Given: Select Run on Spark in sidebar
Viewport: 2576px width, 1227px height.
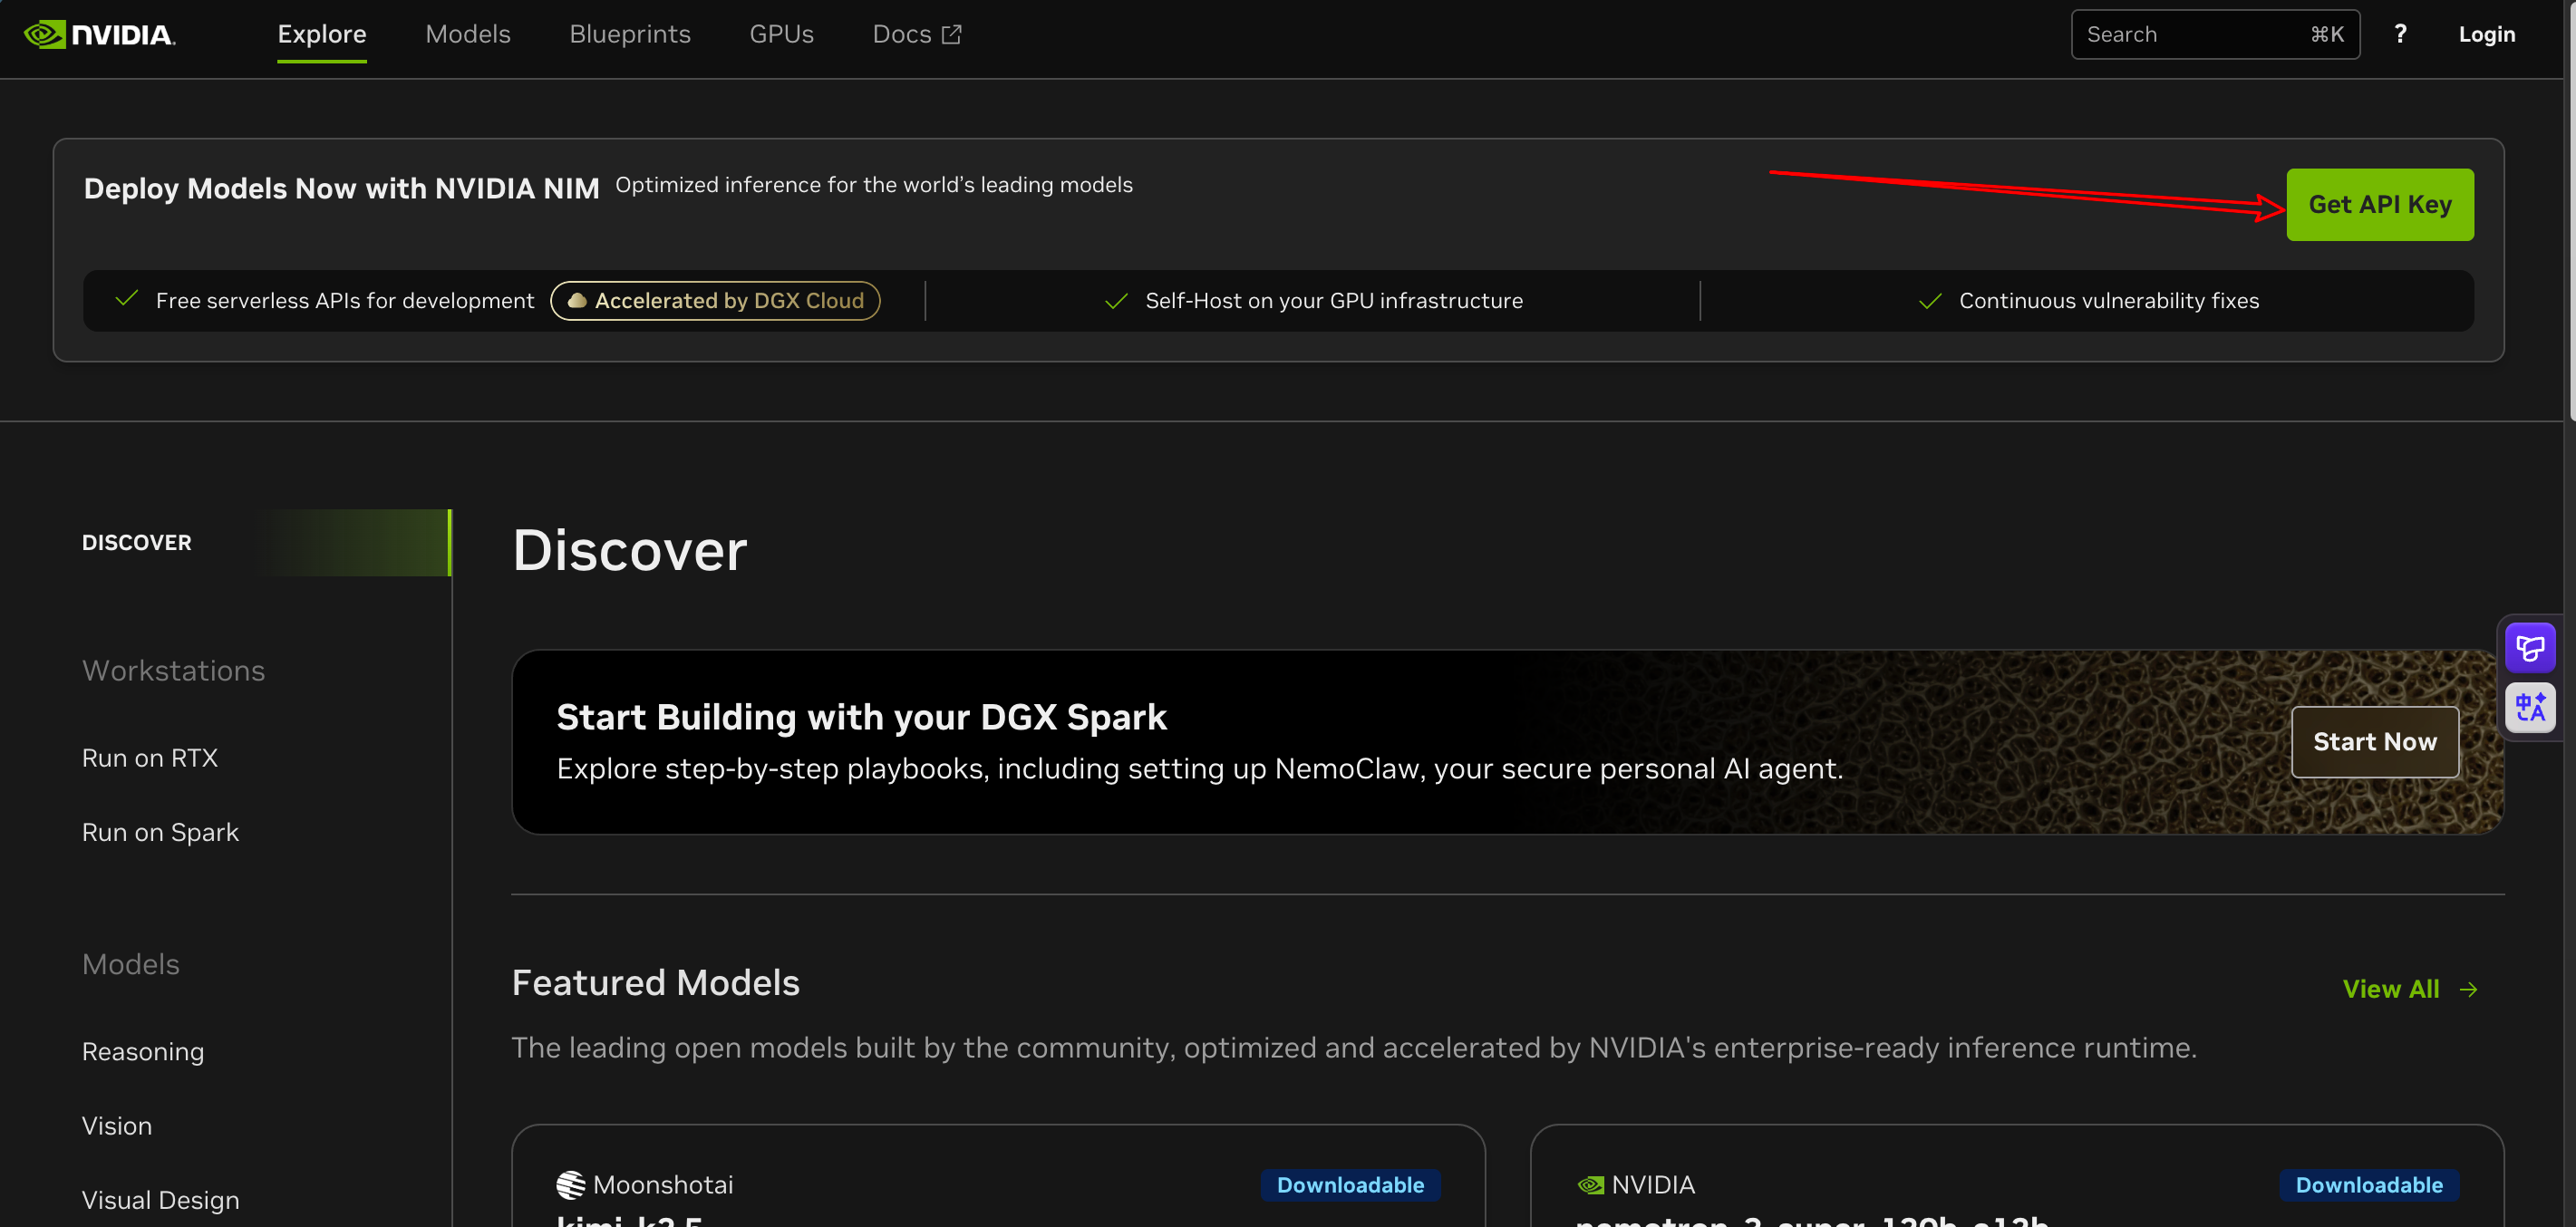Looking at the screenshot, I should (x=160, y=832).
